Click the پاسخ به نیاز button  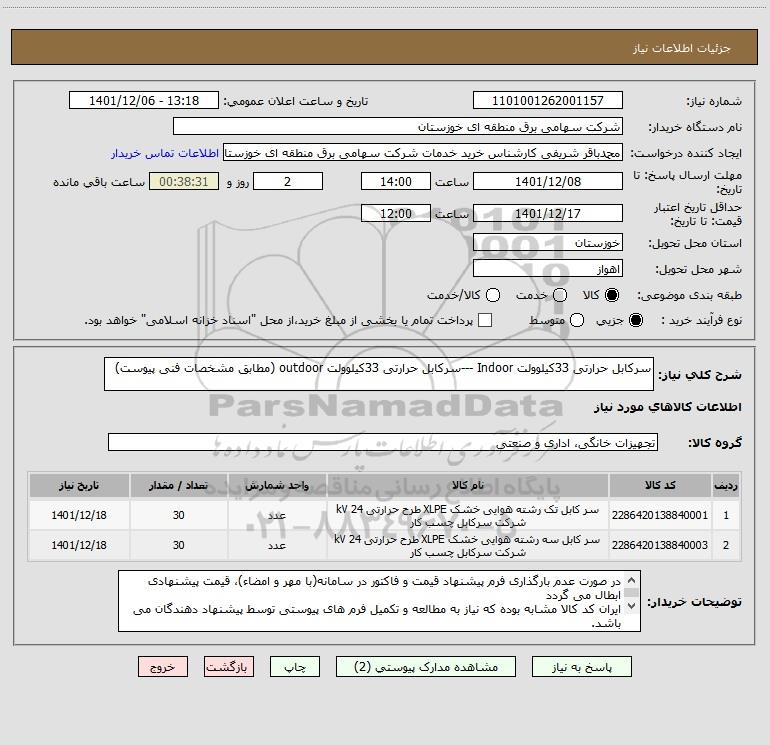click(581, 667)
